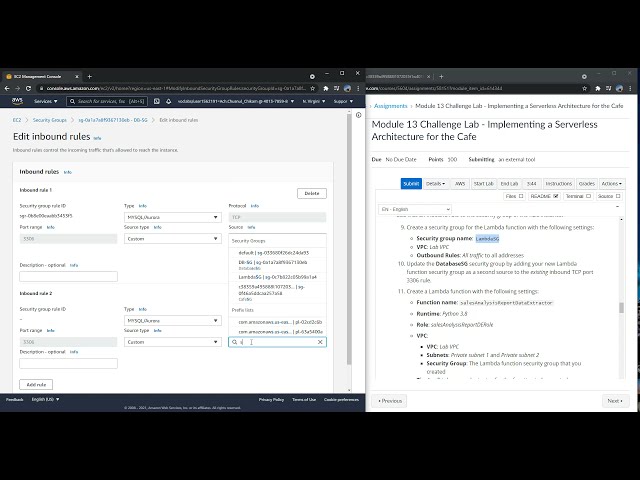Open extensions icon in the lab window
The width and height of the screenshot is (640, 480).
coord(598,88)
